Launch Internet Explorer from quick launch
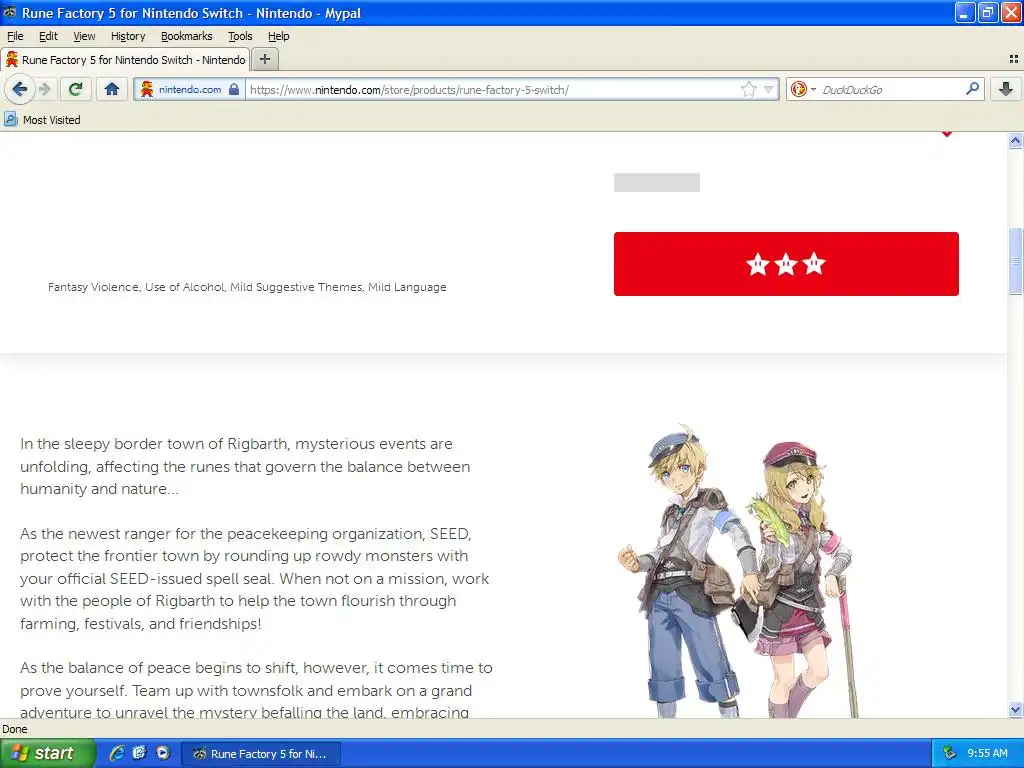 117,753
